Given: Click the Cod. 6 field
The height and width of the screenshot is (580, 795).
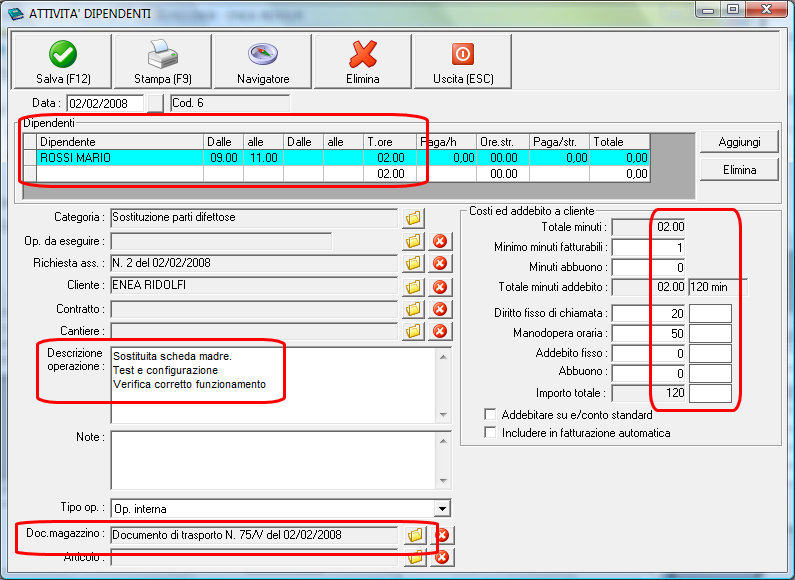Looking at the screenshot, I should click(230, 103).
